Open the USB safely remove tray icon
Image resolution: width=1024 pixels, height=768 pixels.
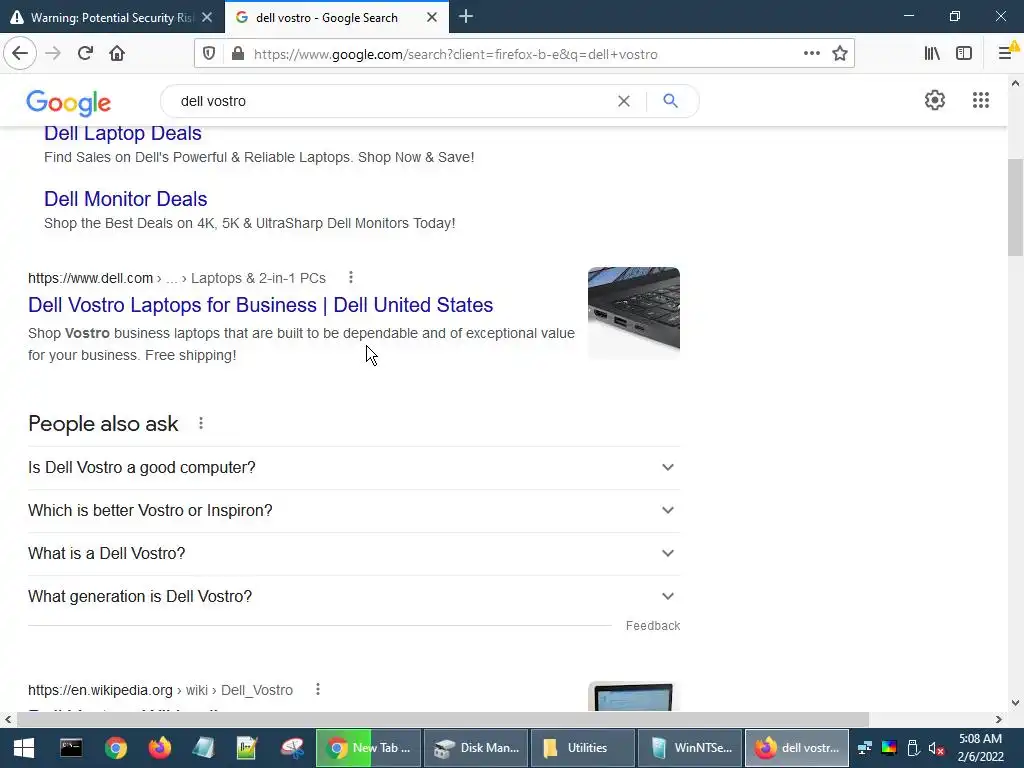(913, 748)
